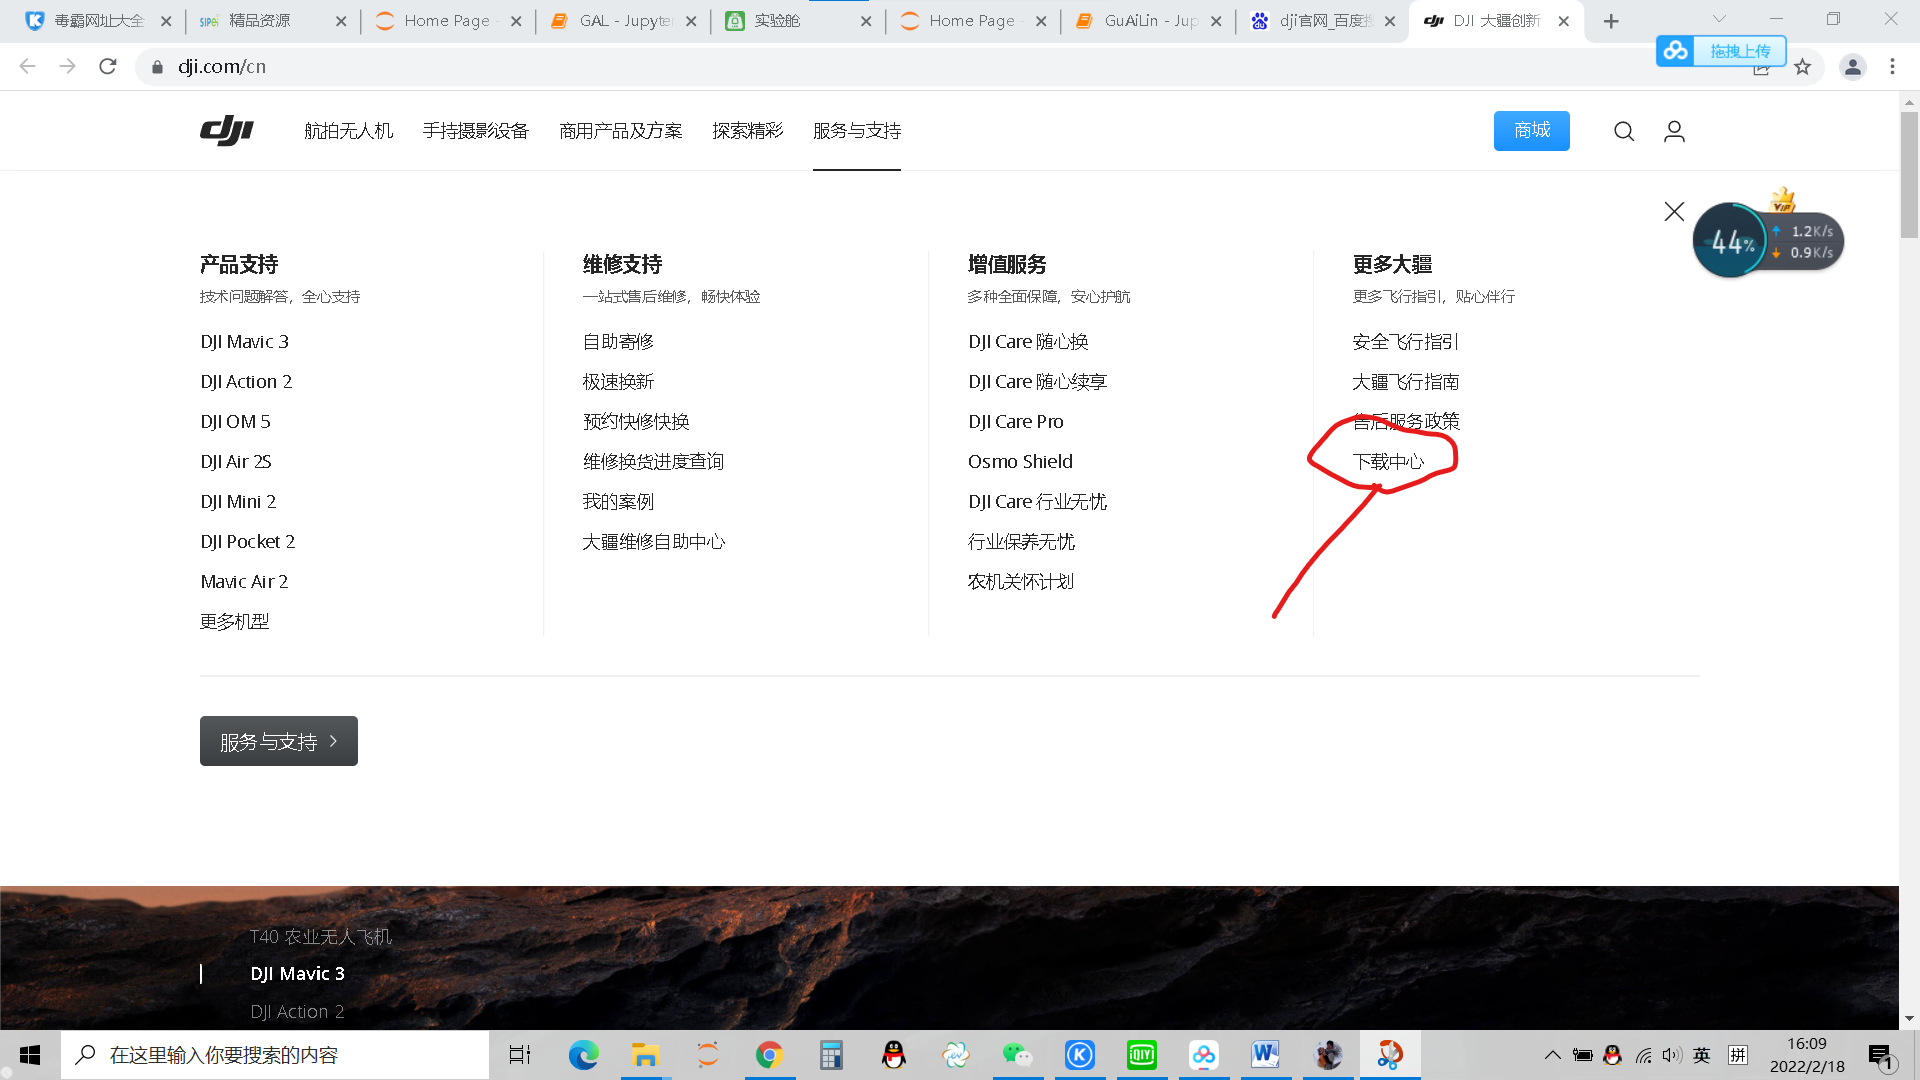The width and height of the screenshot is (1920, 1080).
Task: Click the Windows taskbar search box
Action: click(275, 1055)
